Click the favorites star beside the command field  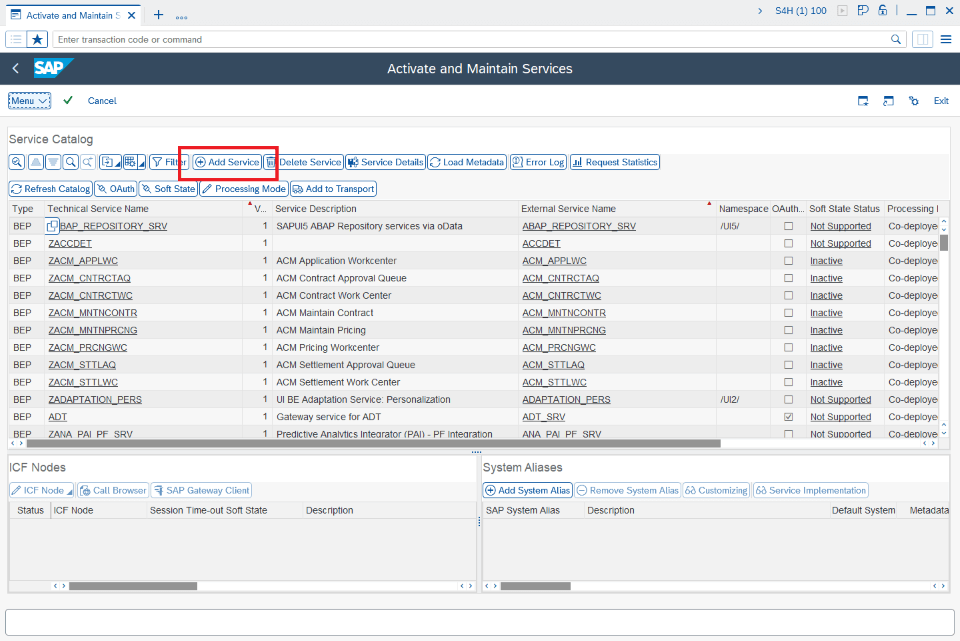37,39
